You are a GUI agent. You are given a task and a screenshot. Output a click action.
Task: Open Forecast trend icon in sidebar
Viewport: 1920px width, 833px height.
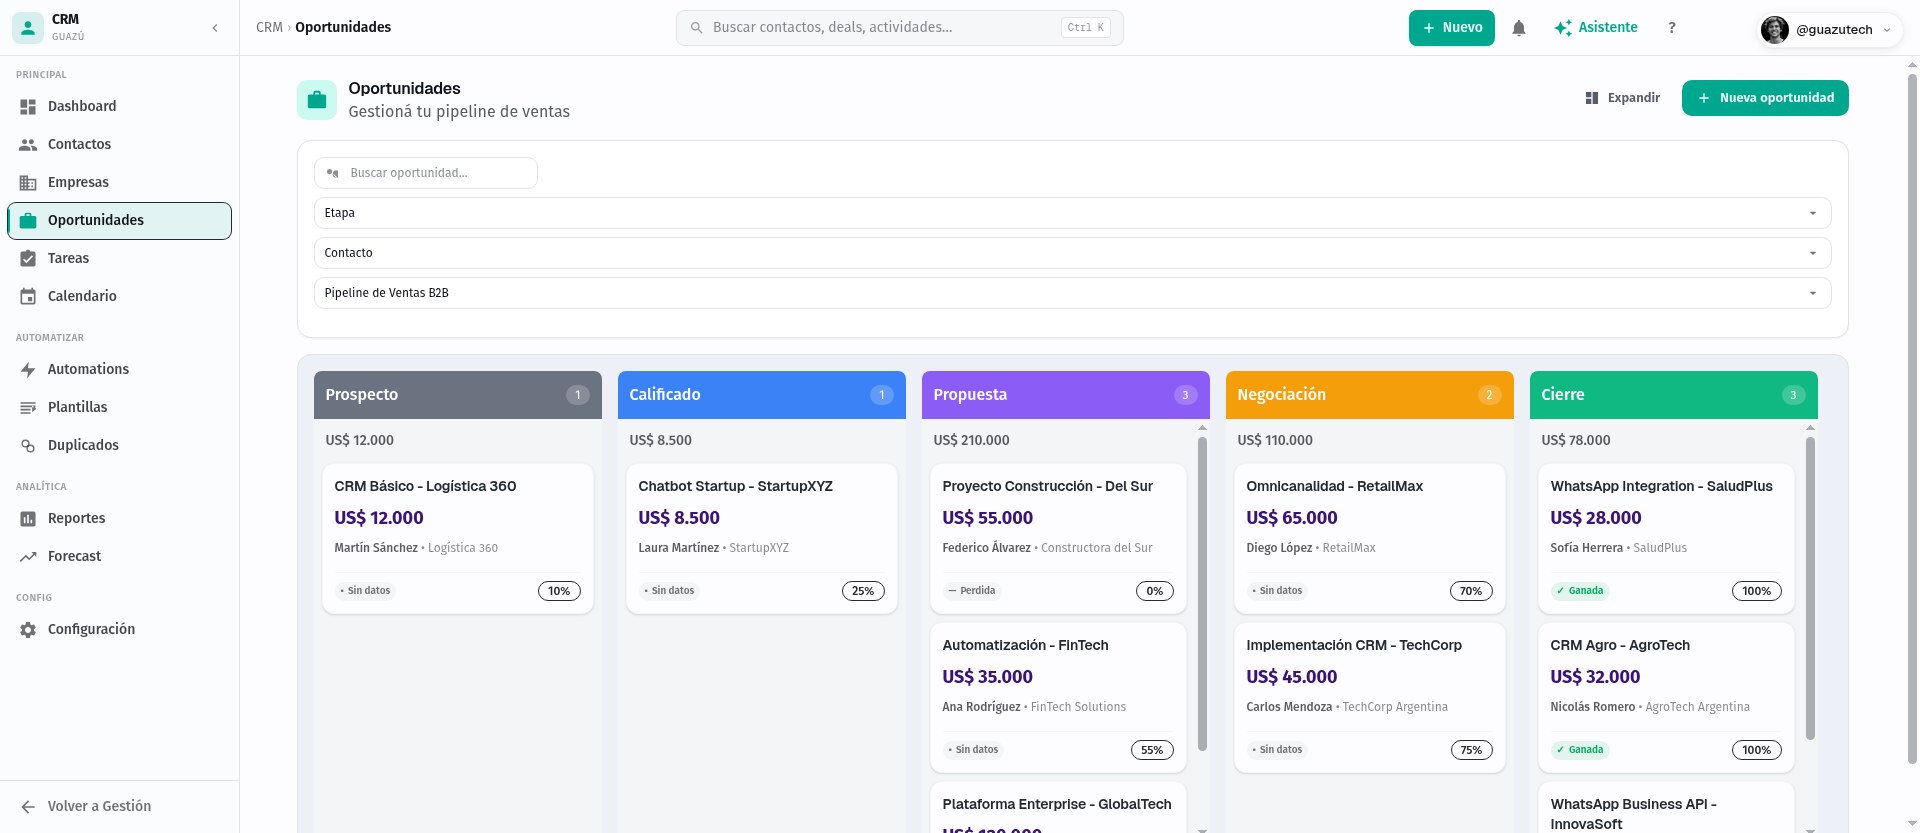[x=28, y=557]
